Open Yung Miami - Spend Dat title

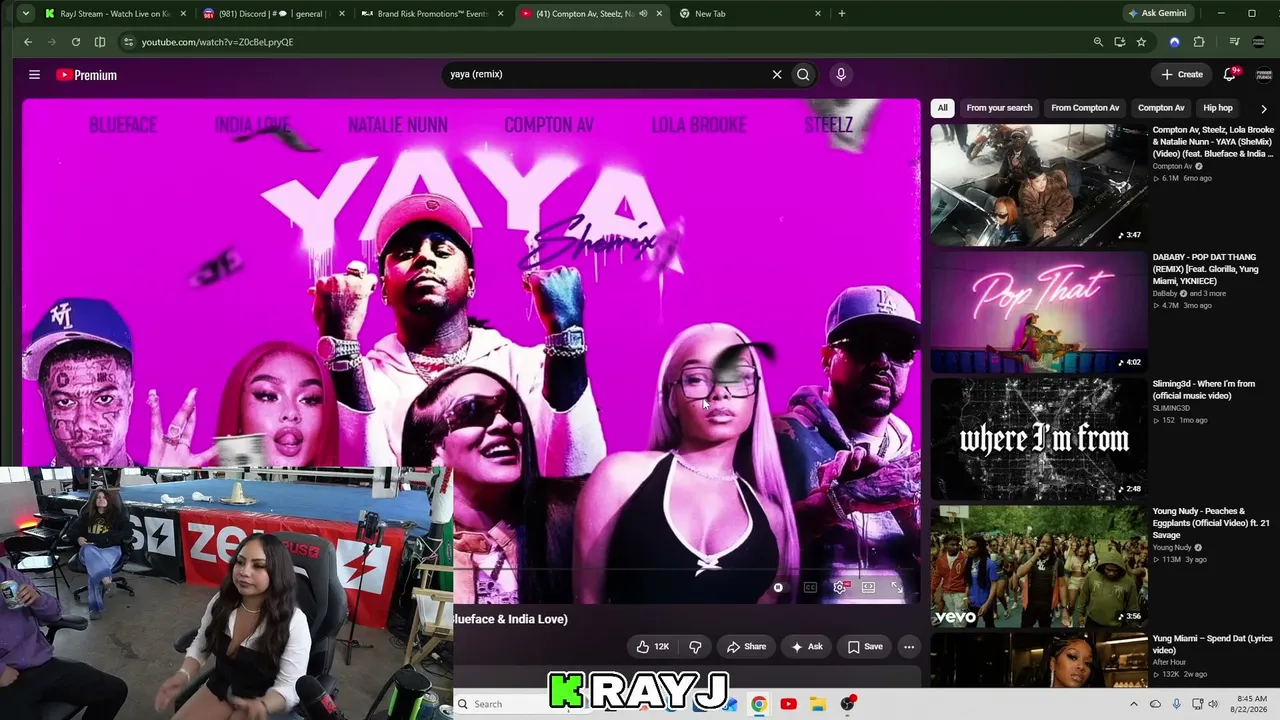point(1212,644)
